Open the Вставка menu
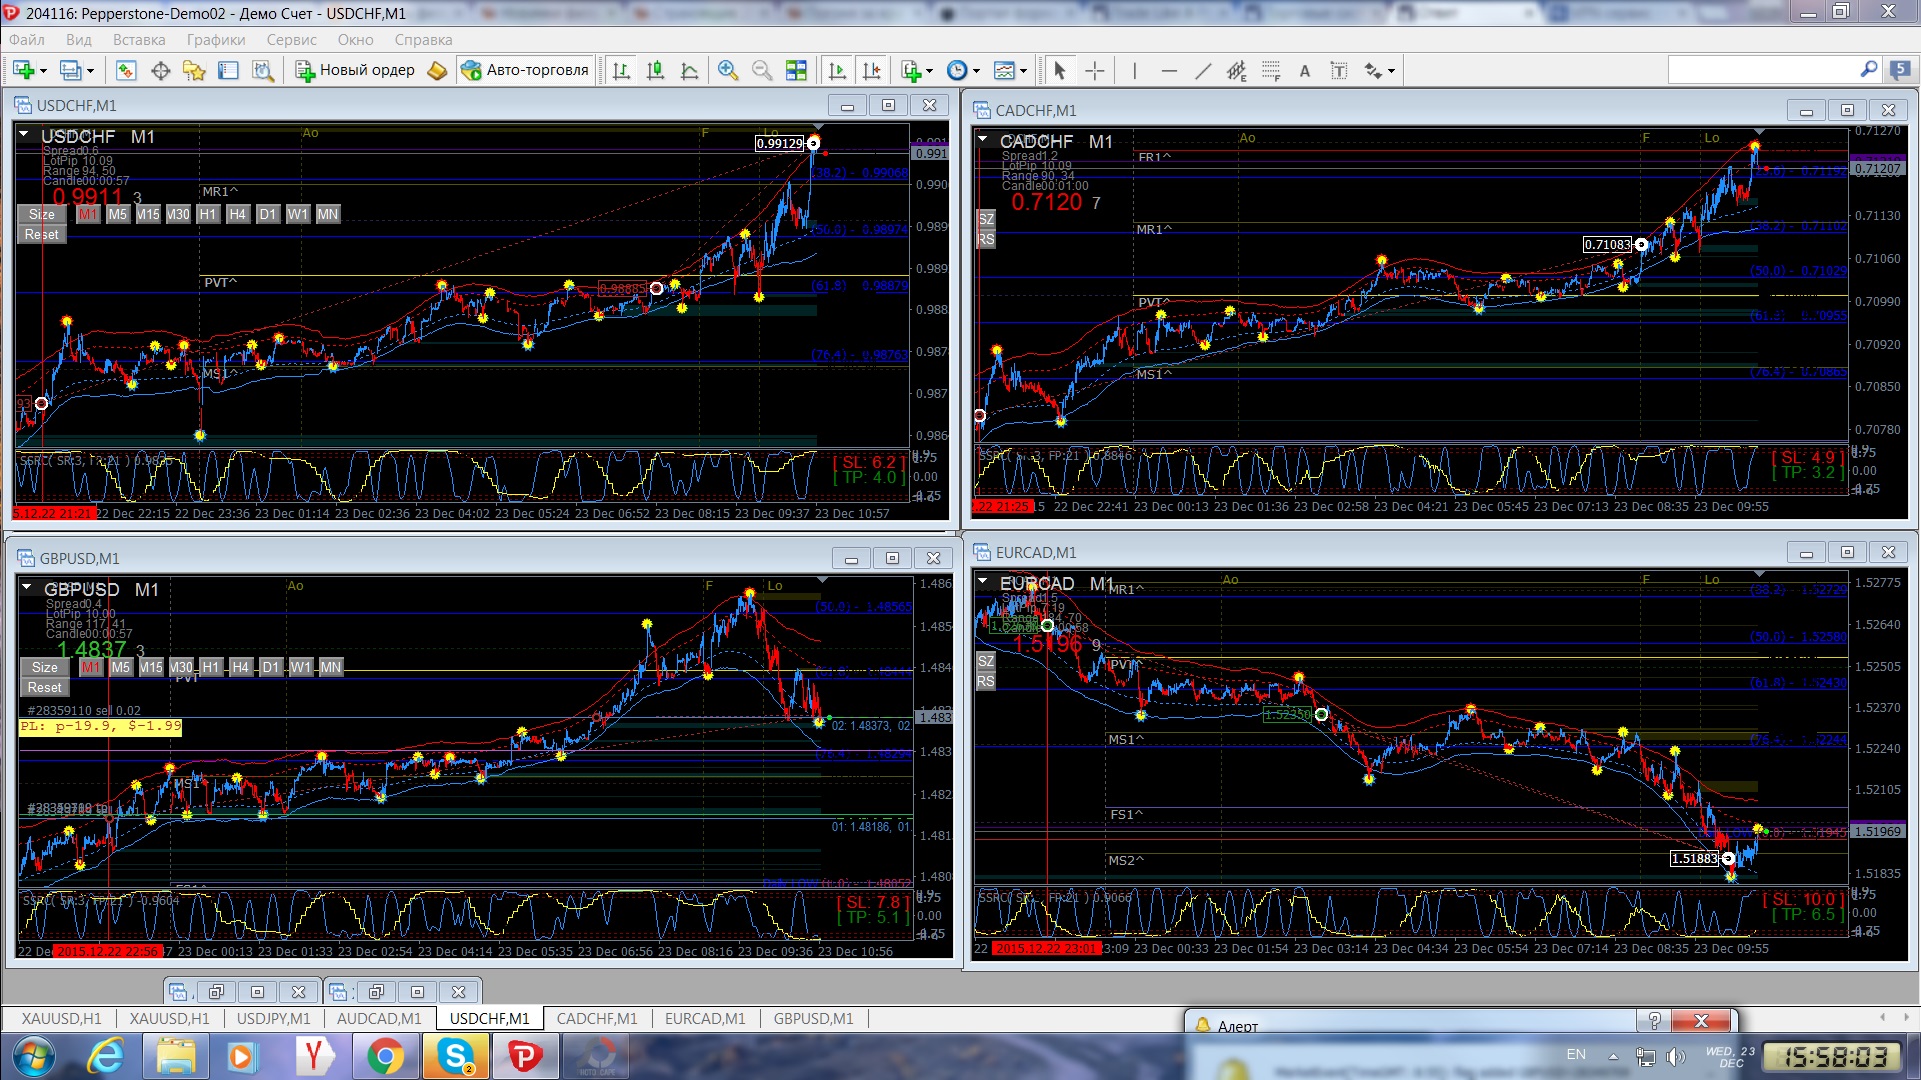This screenshot has width=1921, height=1080. (139, 40)
